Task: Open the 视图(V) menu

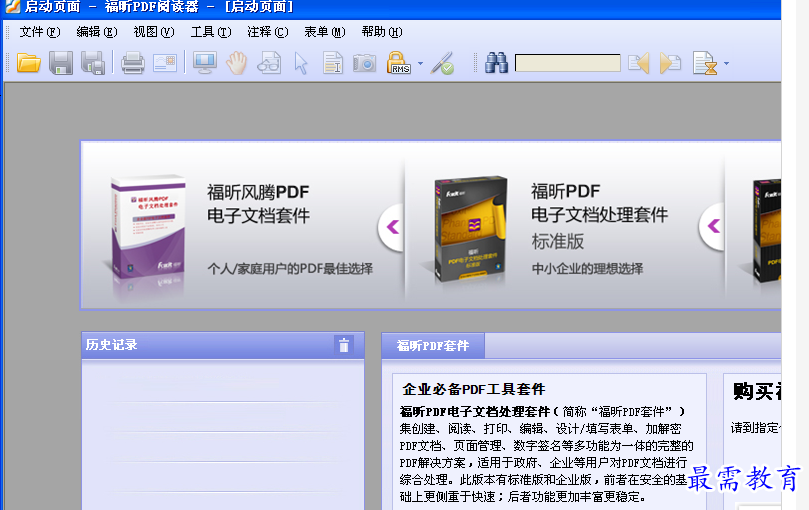Action: [154, 32]
